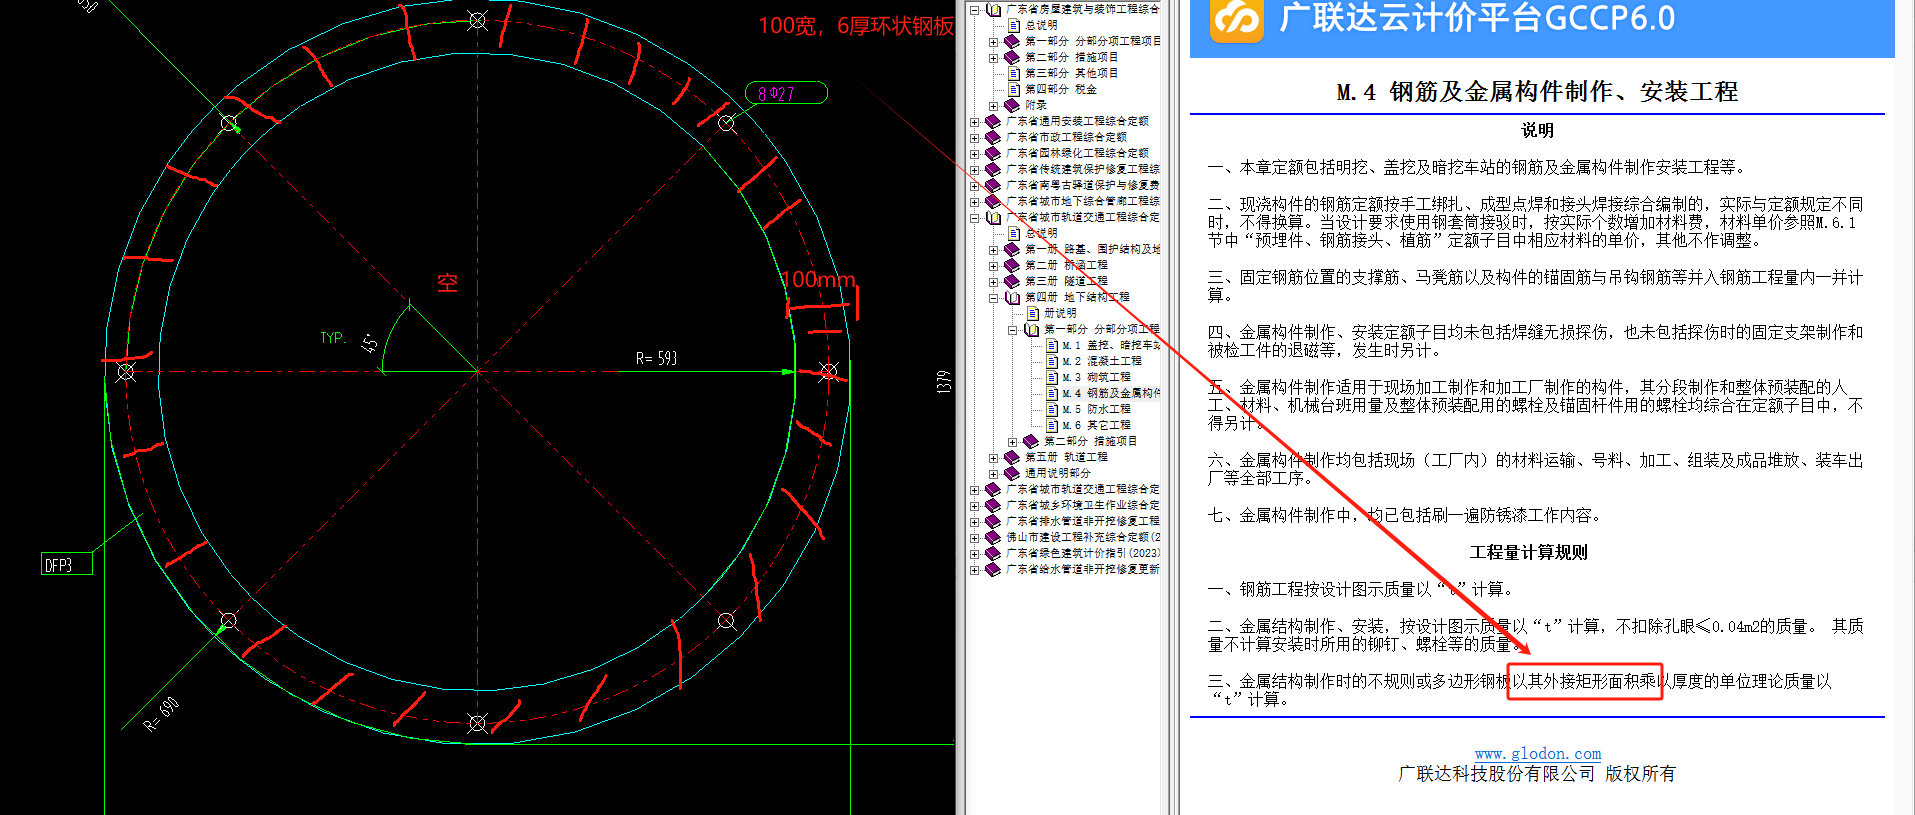The width and height of the screenshot is (1915, 815).
Task: Click book icon of 广东省绿色建筑计价指引
Action: tap(993, 553)
